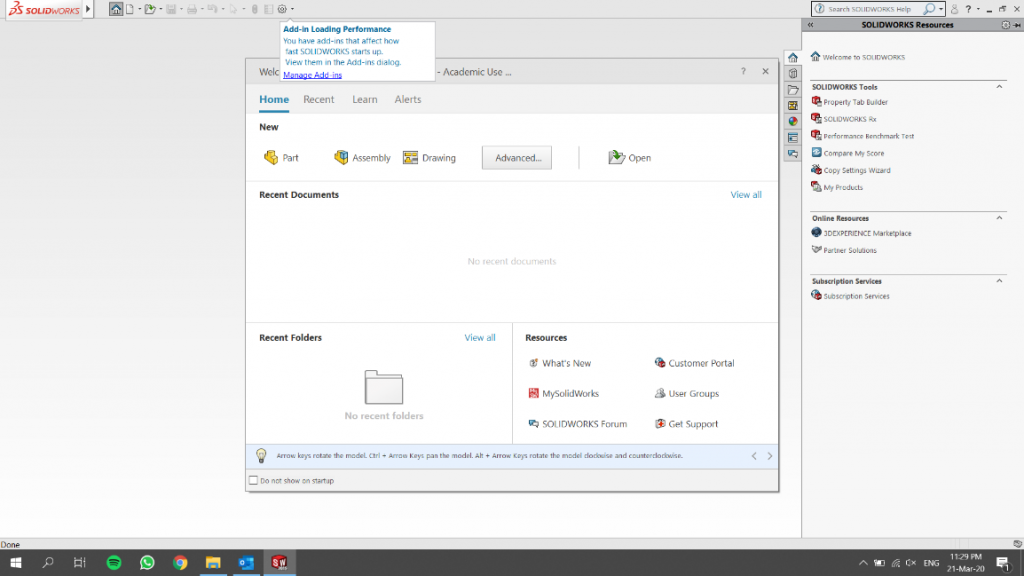Open 3DEXPERIENCE Marketplace in task pane
1024x576 pixels.
[x=861, y=233]
